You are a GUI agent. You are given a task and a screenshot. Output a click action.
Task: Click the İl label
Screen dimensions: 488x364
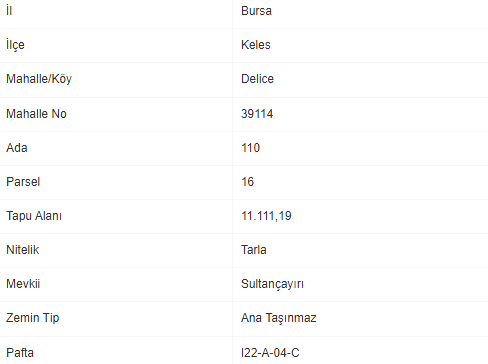click(9, 10)
